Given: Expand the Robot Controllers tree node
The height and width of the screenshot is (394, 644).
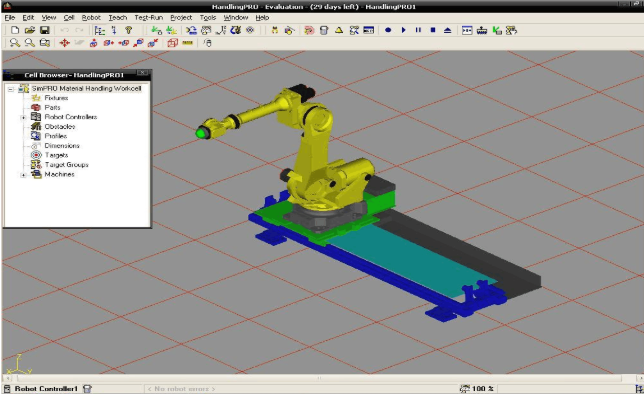Looking at the screenshot, I should 23,118.
